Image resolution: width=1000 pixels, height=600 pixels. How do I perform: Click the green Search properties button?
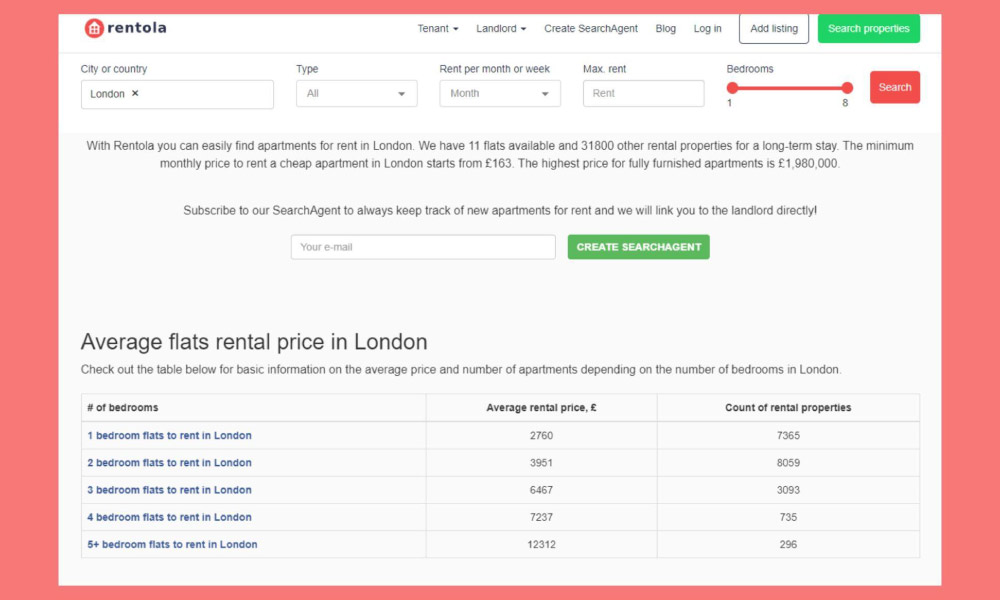[x=868, y=28]
